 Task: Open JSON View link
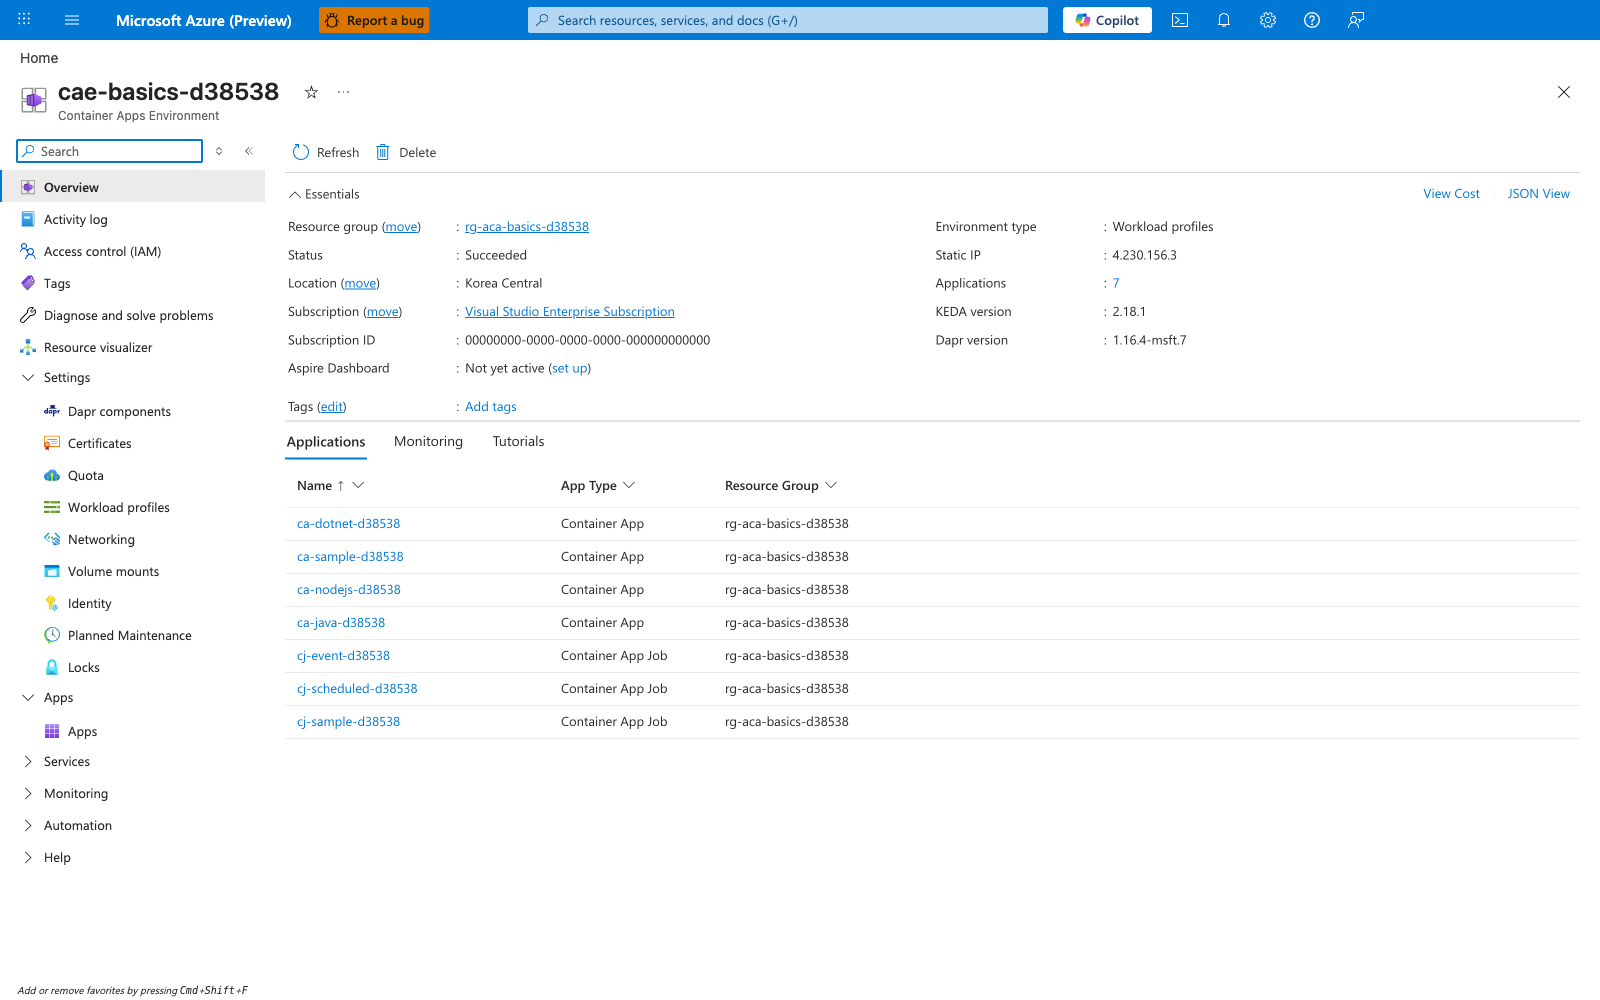[x=1538, y=194]
